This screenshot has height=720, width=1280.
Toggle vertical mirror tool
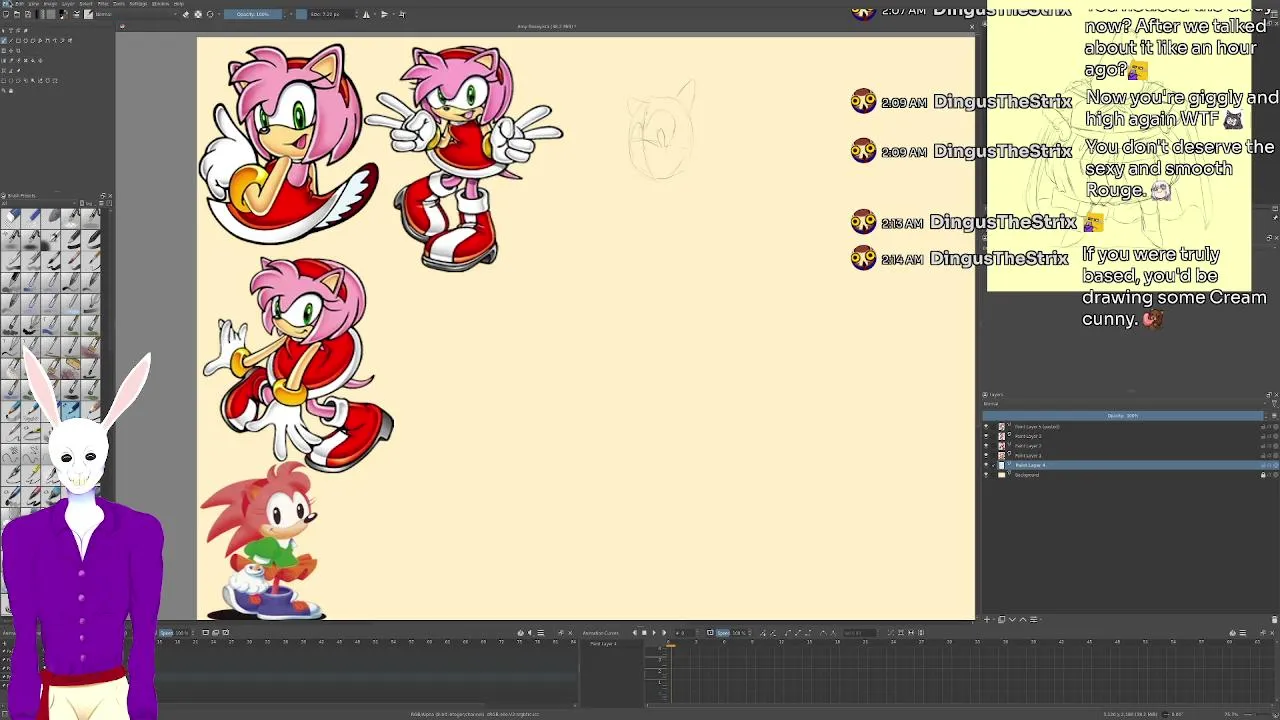pyautogui.click(x=384, y=14)
